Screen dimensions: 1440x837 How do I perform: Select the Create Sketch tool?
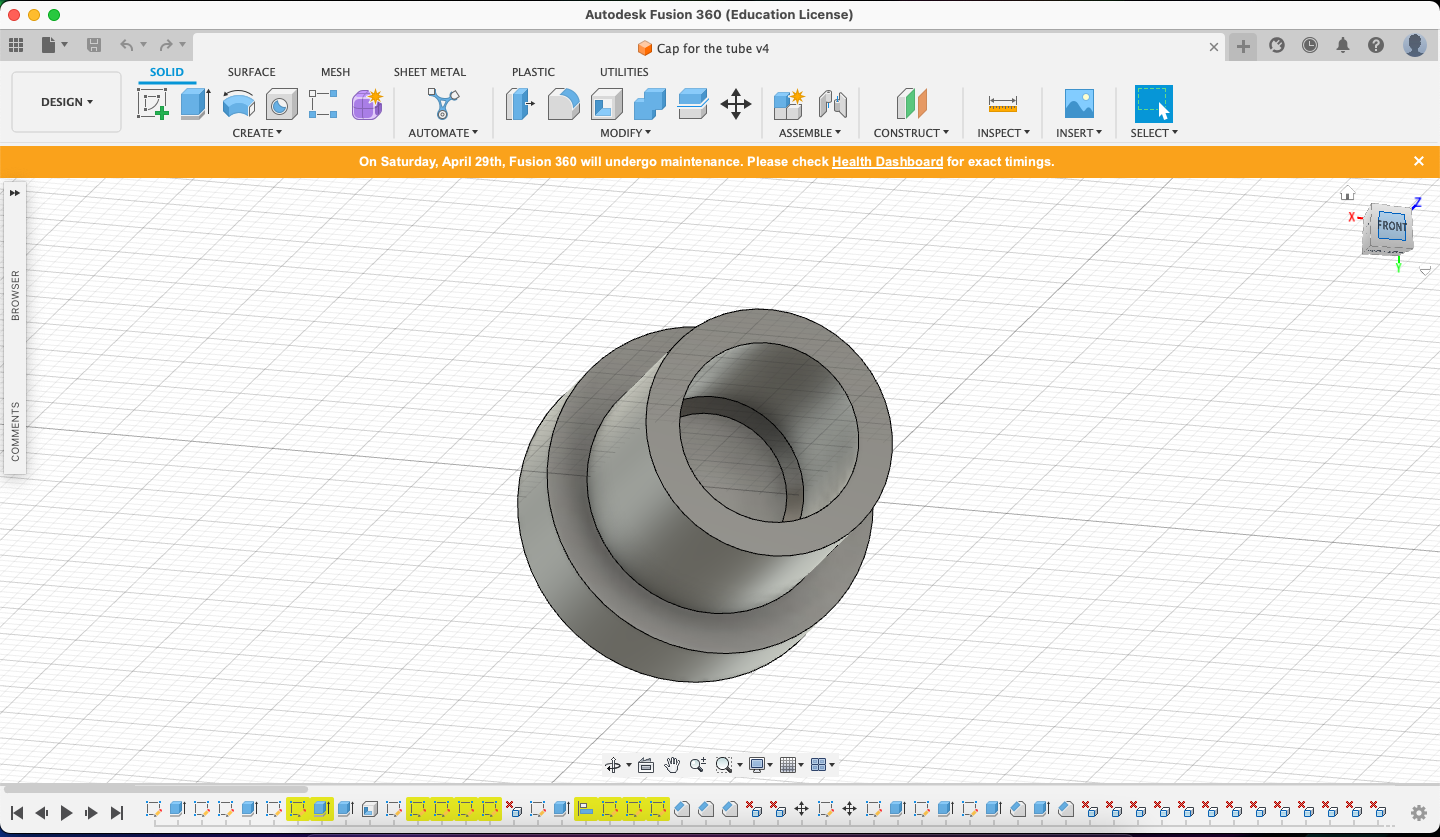tap(153, 104)
